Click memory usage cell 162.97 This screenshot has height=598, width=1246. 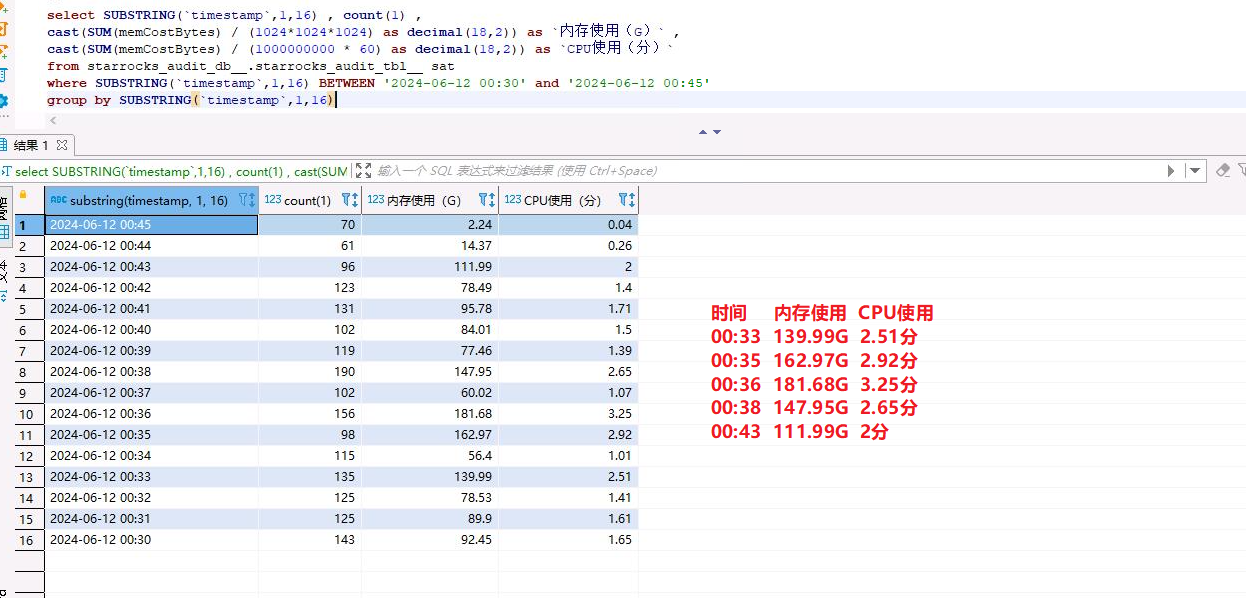point(430,435)
